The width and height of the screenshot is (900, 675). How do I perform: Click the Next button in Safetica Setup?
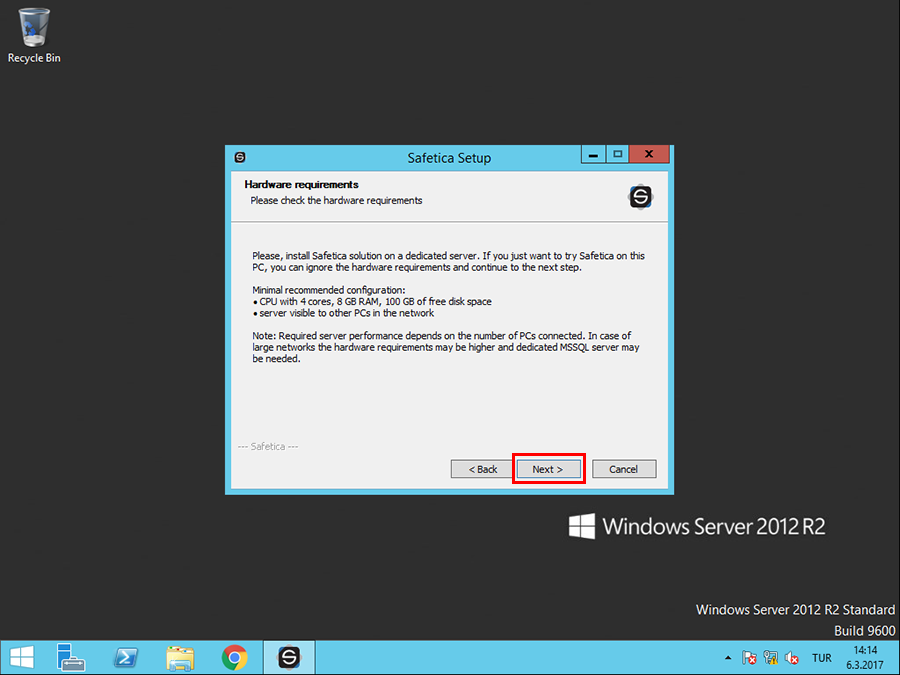[x=548, y=469]
